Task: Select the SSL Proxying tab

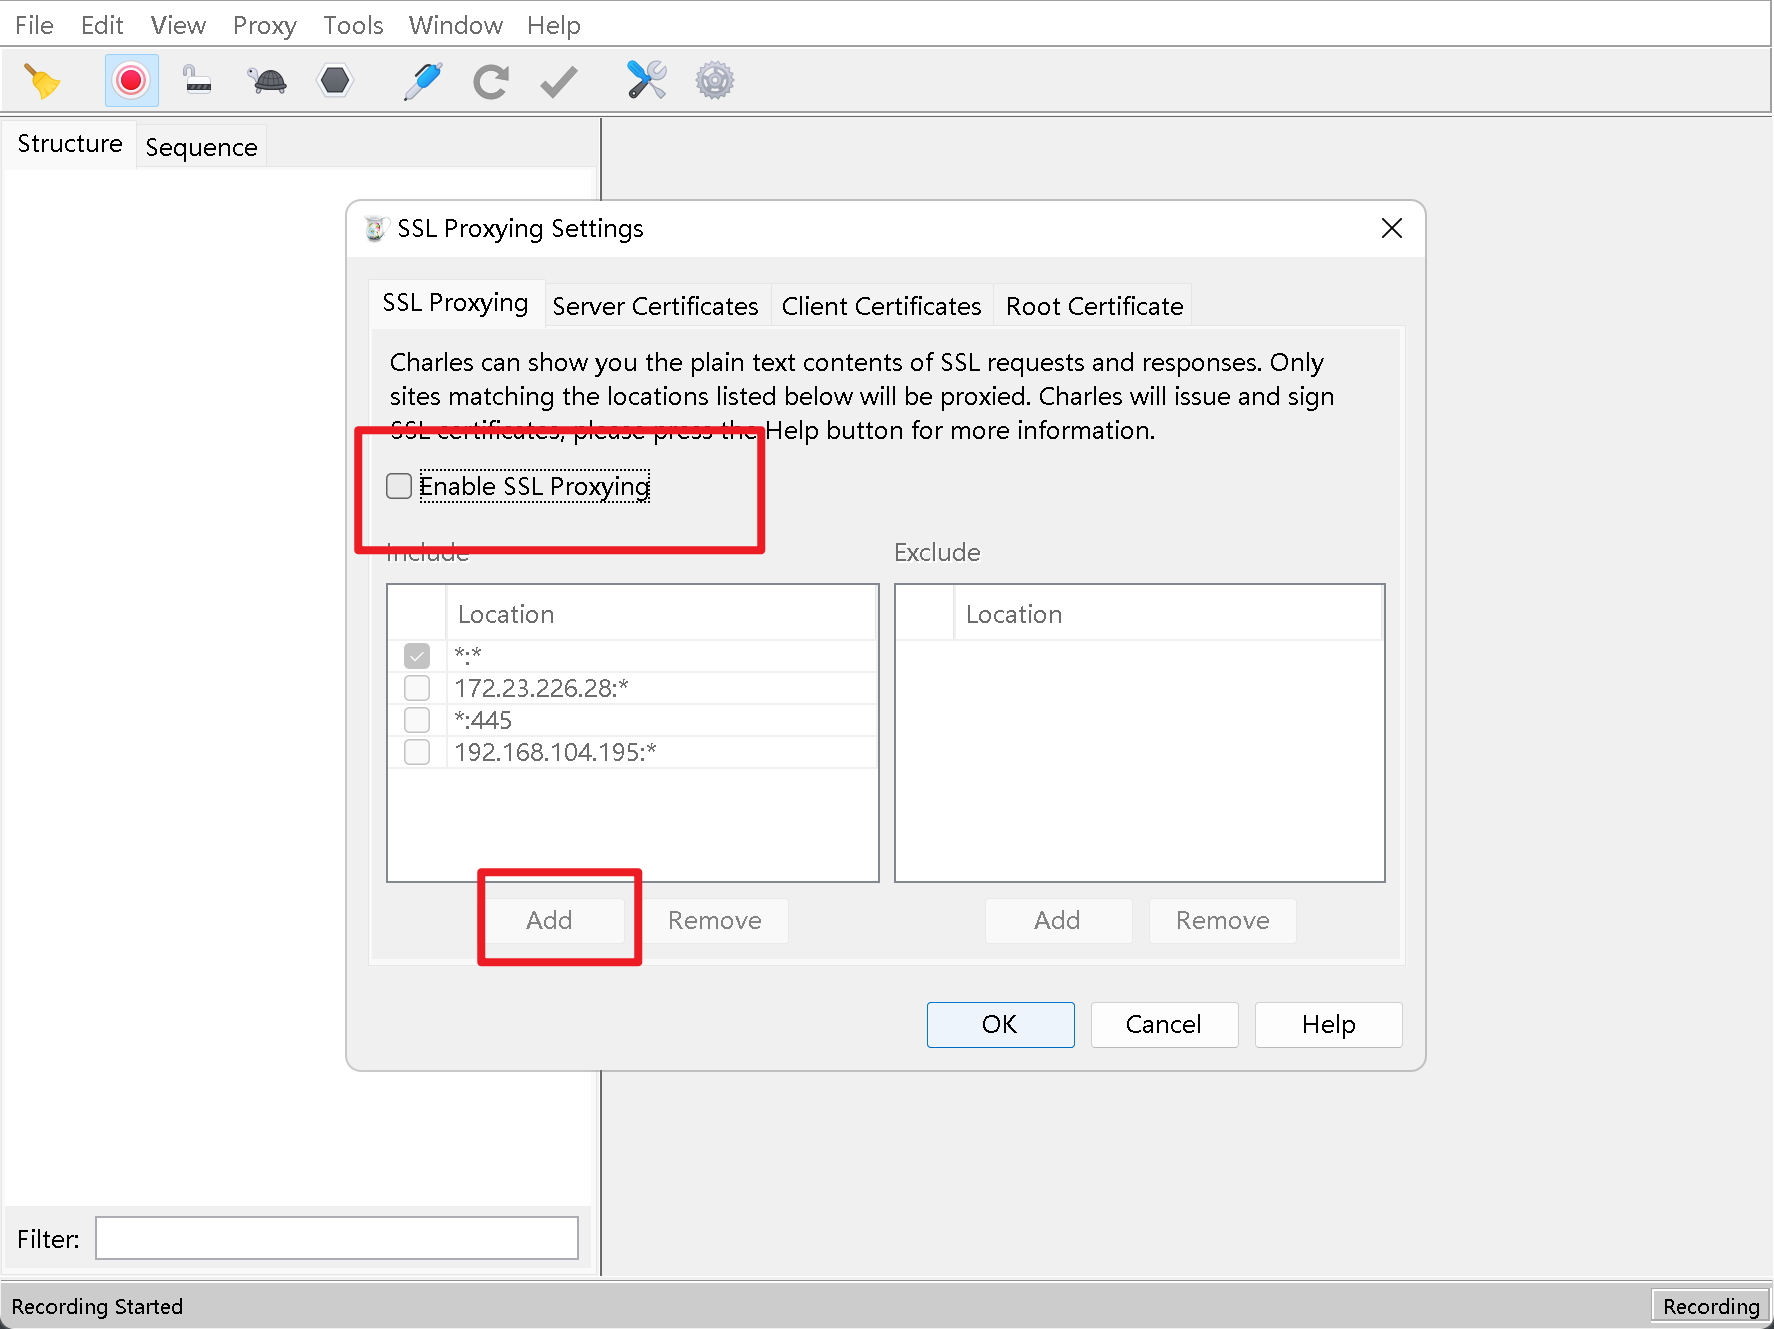Action: click(x=455, y=303)
